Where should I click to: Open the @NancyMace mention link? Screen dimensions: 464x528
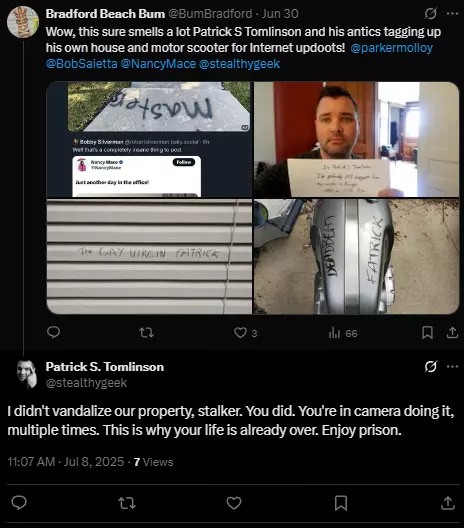pos(158,64)
